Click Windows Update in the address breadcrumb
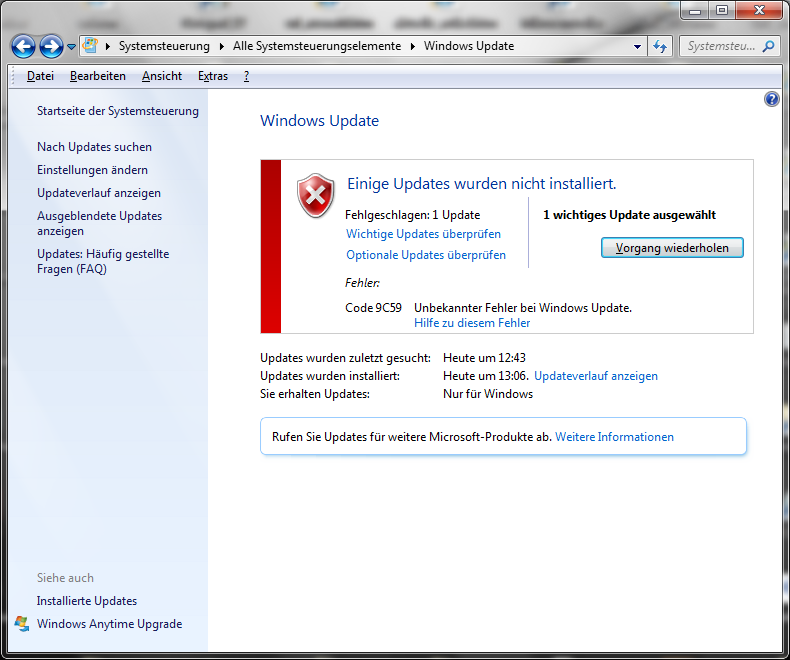The height and width of the screenshot is (660, 790). click(x=469, y=46)
